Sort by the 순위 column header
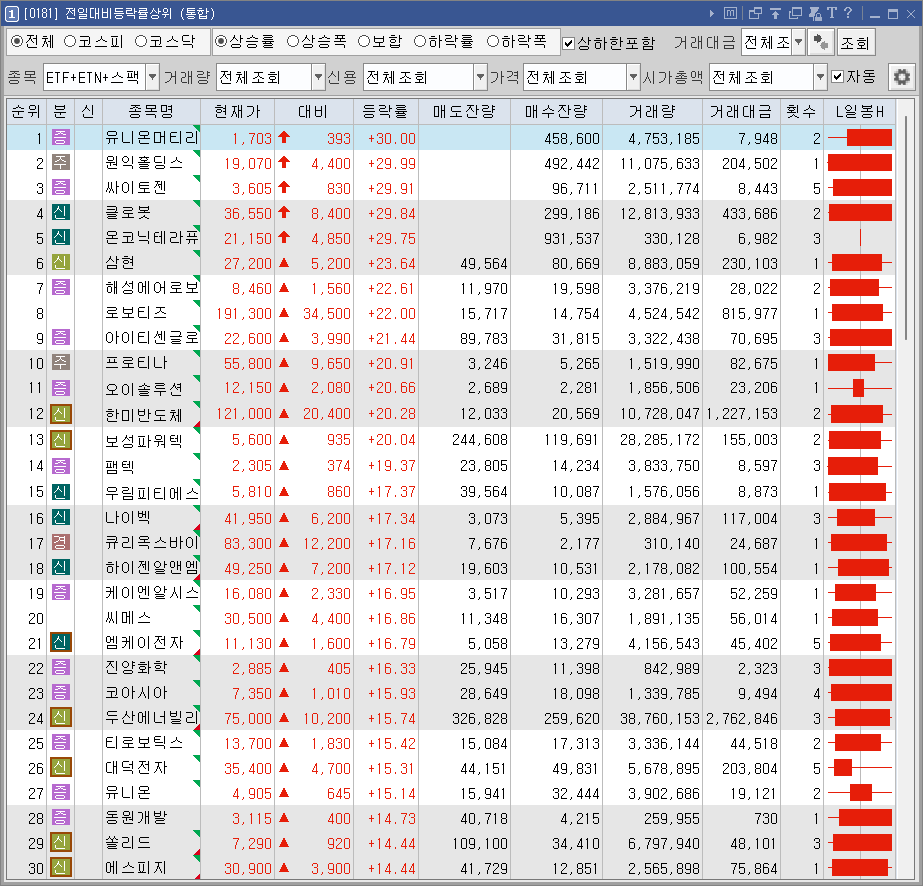 26,111
